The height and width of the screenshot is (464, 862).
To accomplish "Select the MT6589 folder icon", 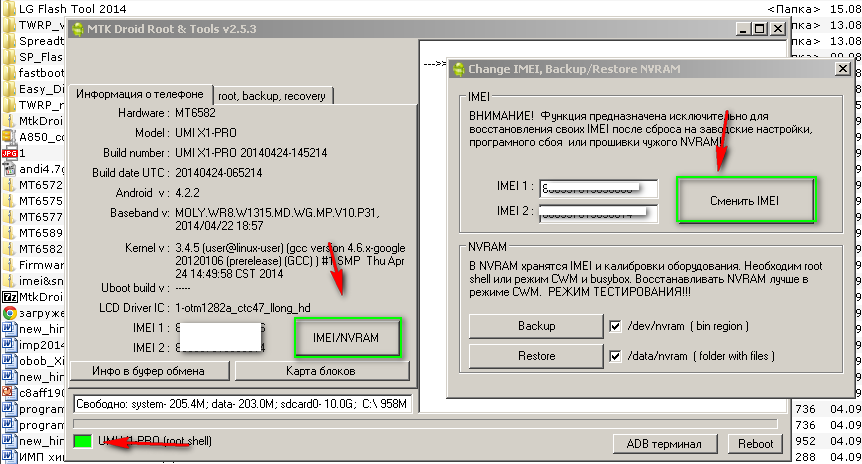I will coord(9,233).
